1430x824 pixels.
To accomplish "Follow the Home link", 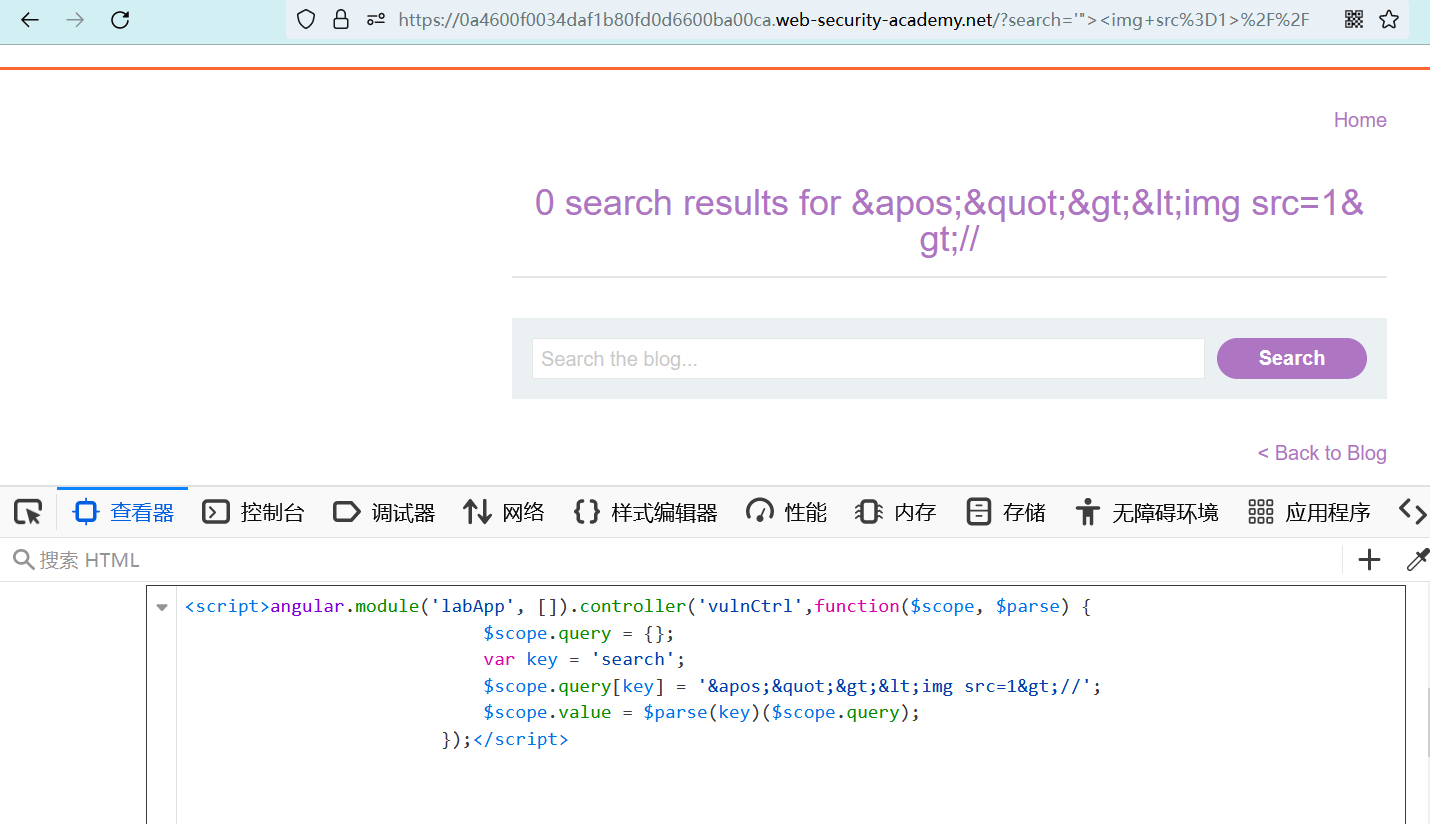I will (x=1359, y=120).
